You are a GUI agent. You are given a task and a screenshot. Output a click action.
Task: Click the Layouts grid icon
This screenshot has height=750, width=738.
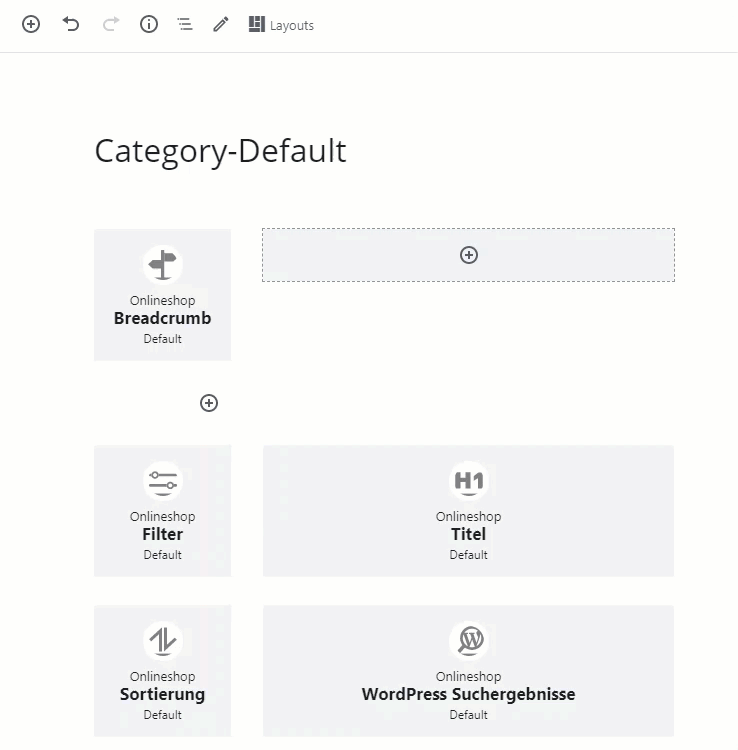[x=257, y=24]
